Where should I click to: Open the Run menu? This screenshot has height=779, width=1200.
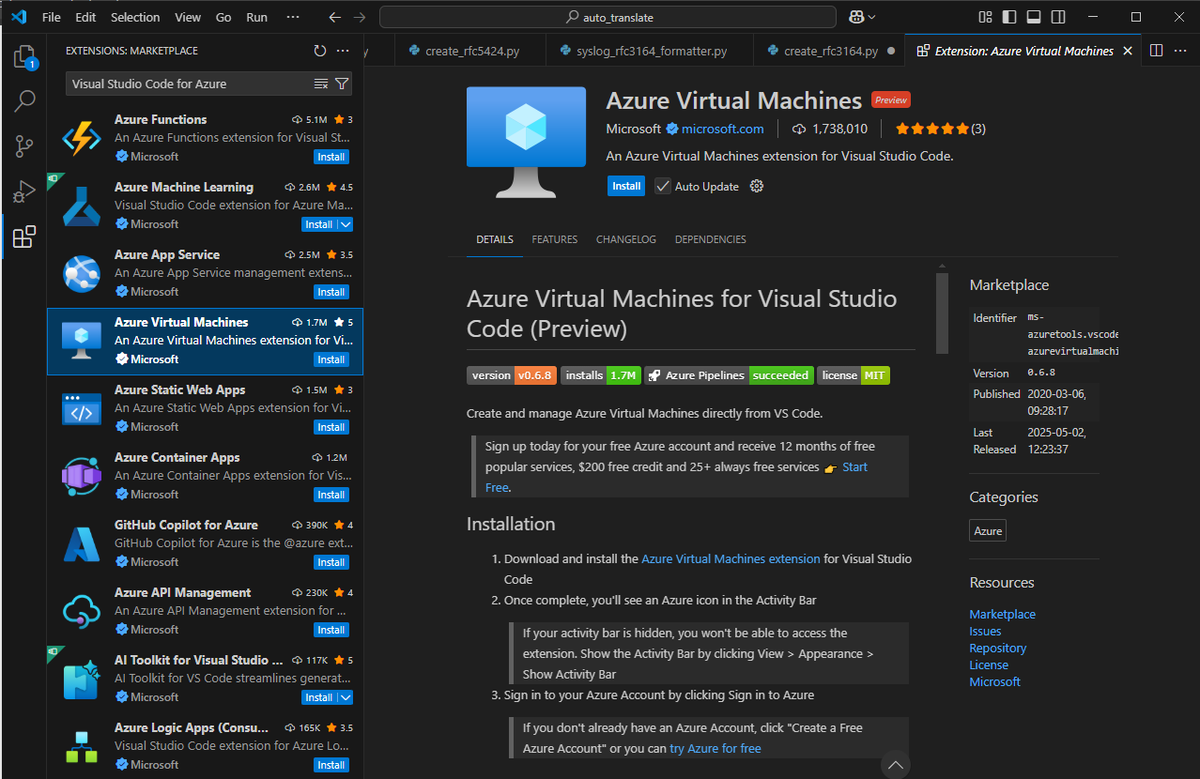click(257, 17)
